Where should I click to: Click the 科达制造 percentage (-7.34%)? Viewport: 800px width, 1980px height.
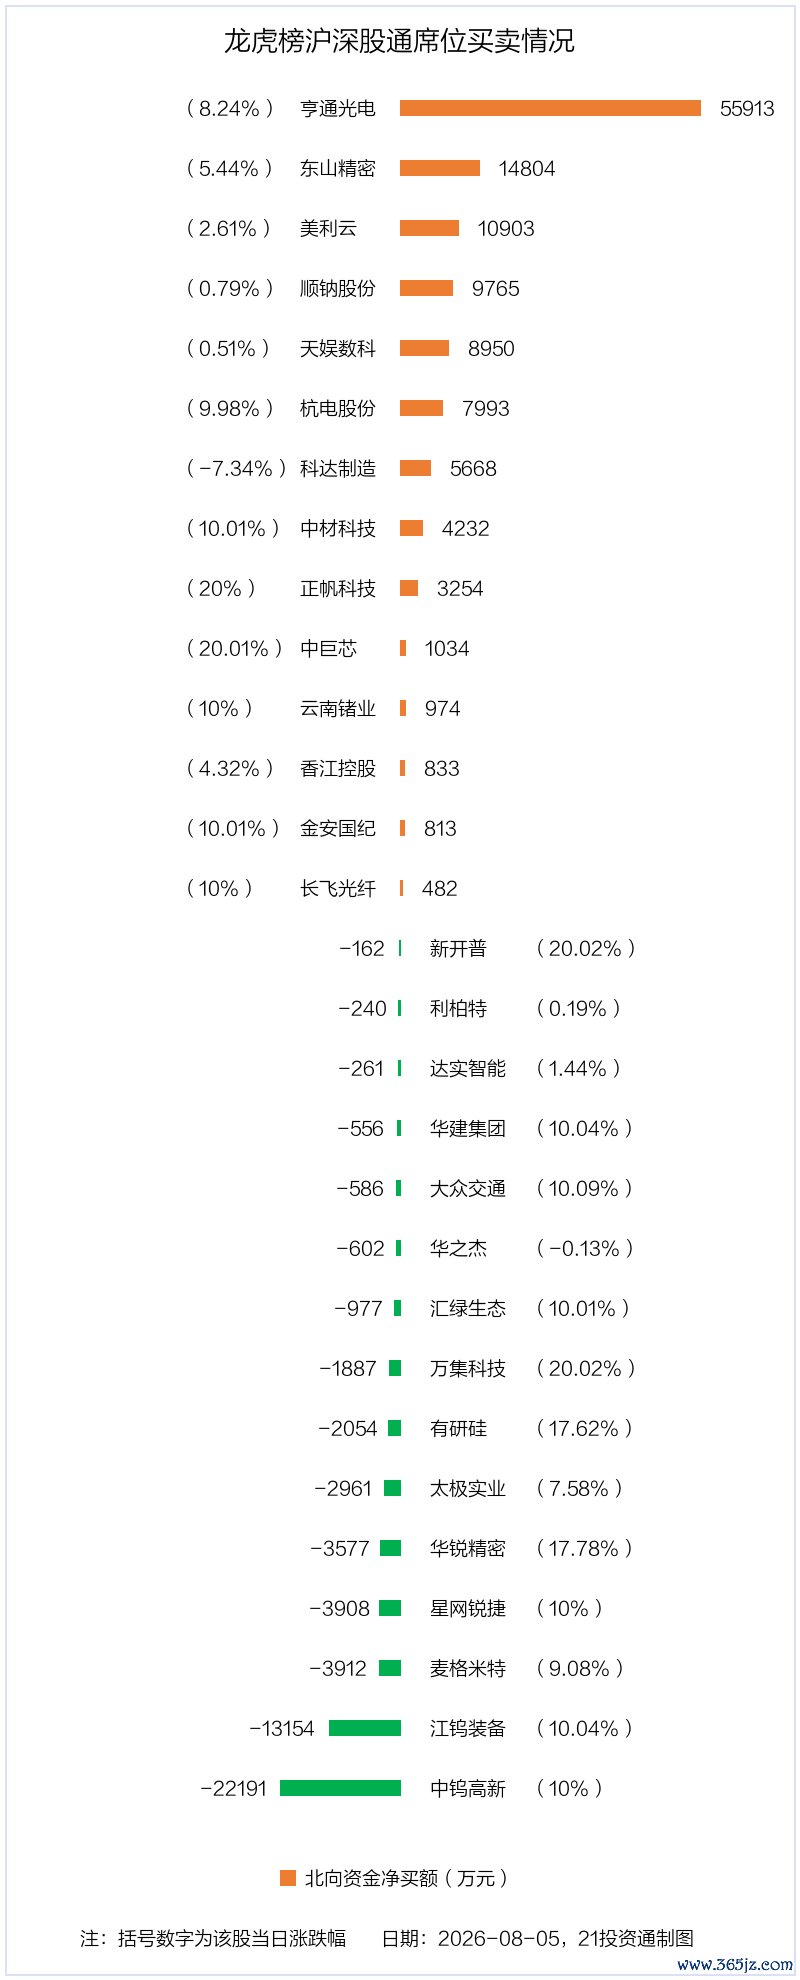click(237, 468)
